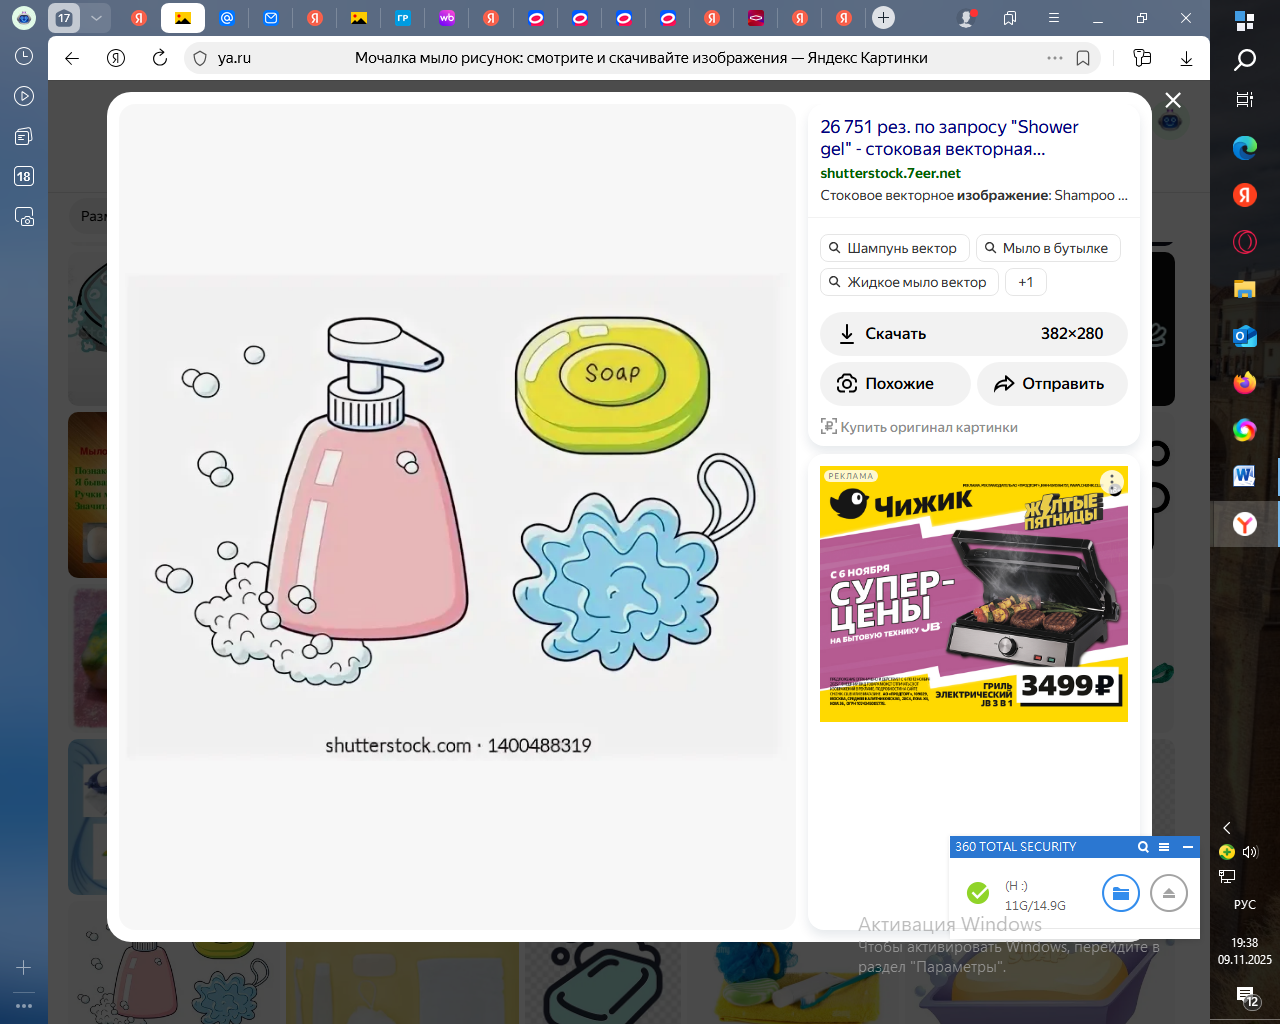1280x1024 pixels.
Task: Open folder in 360 Total Security widget
Action: pos(1120,893)
